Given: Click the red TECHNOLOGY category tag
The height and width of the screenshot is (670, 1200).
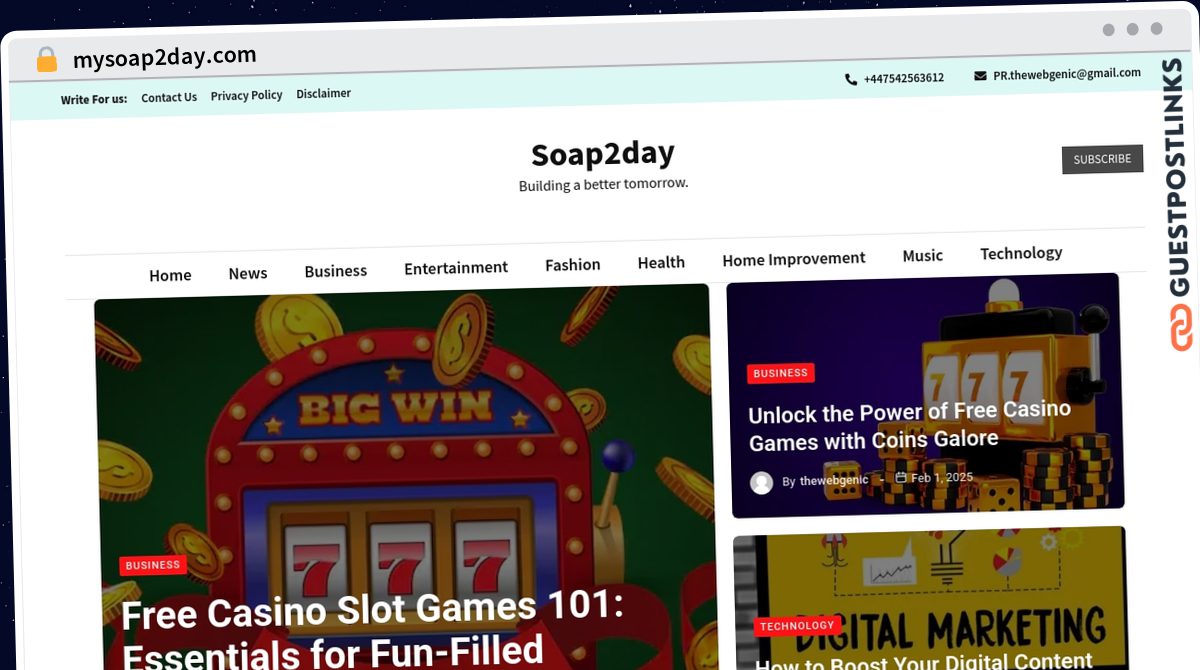Looking at the screenshot, I should point(796,626).
